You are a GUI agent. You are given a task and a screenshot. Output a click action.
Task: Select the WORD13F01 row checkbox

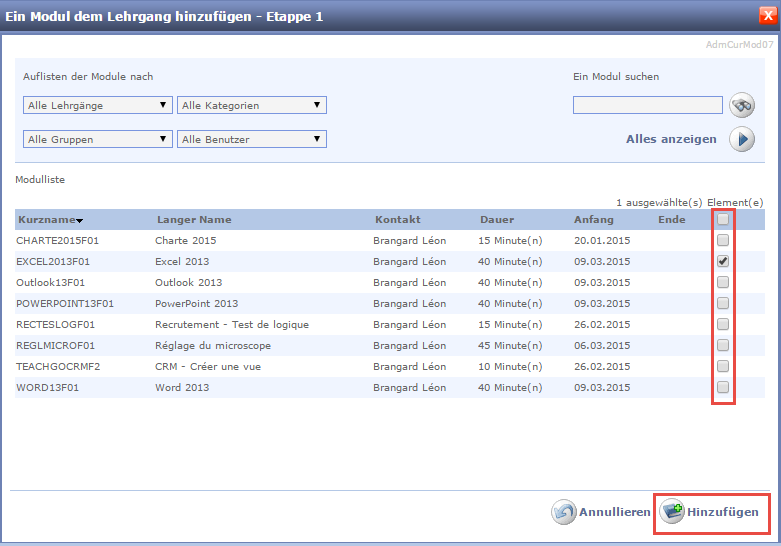[x=723, y=387]
